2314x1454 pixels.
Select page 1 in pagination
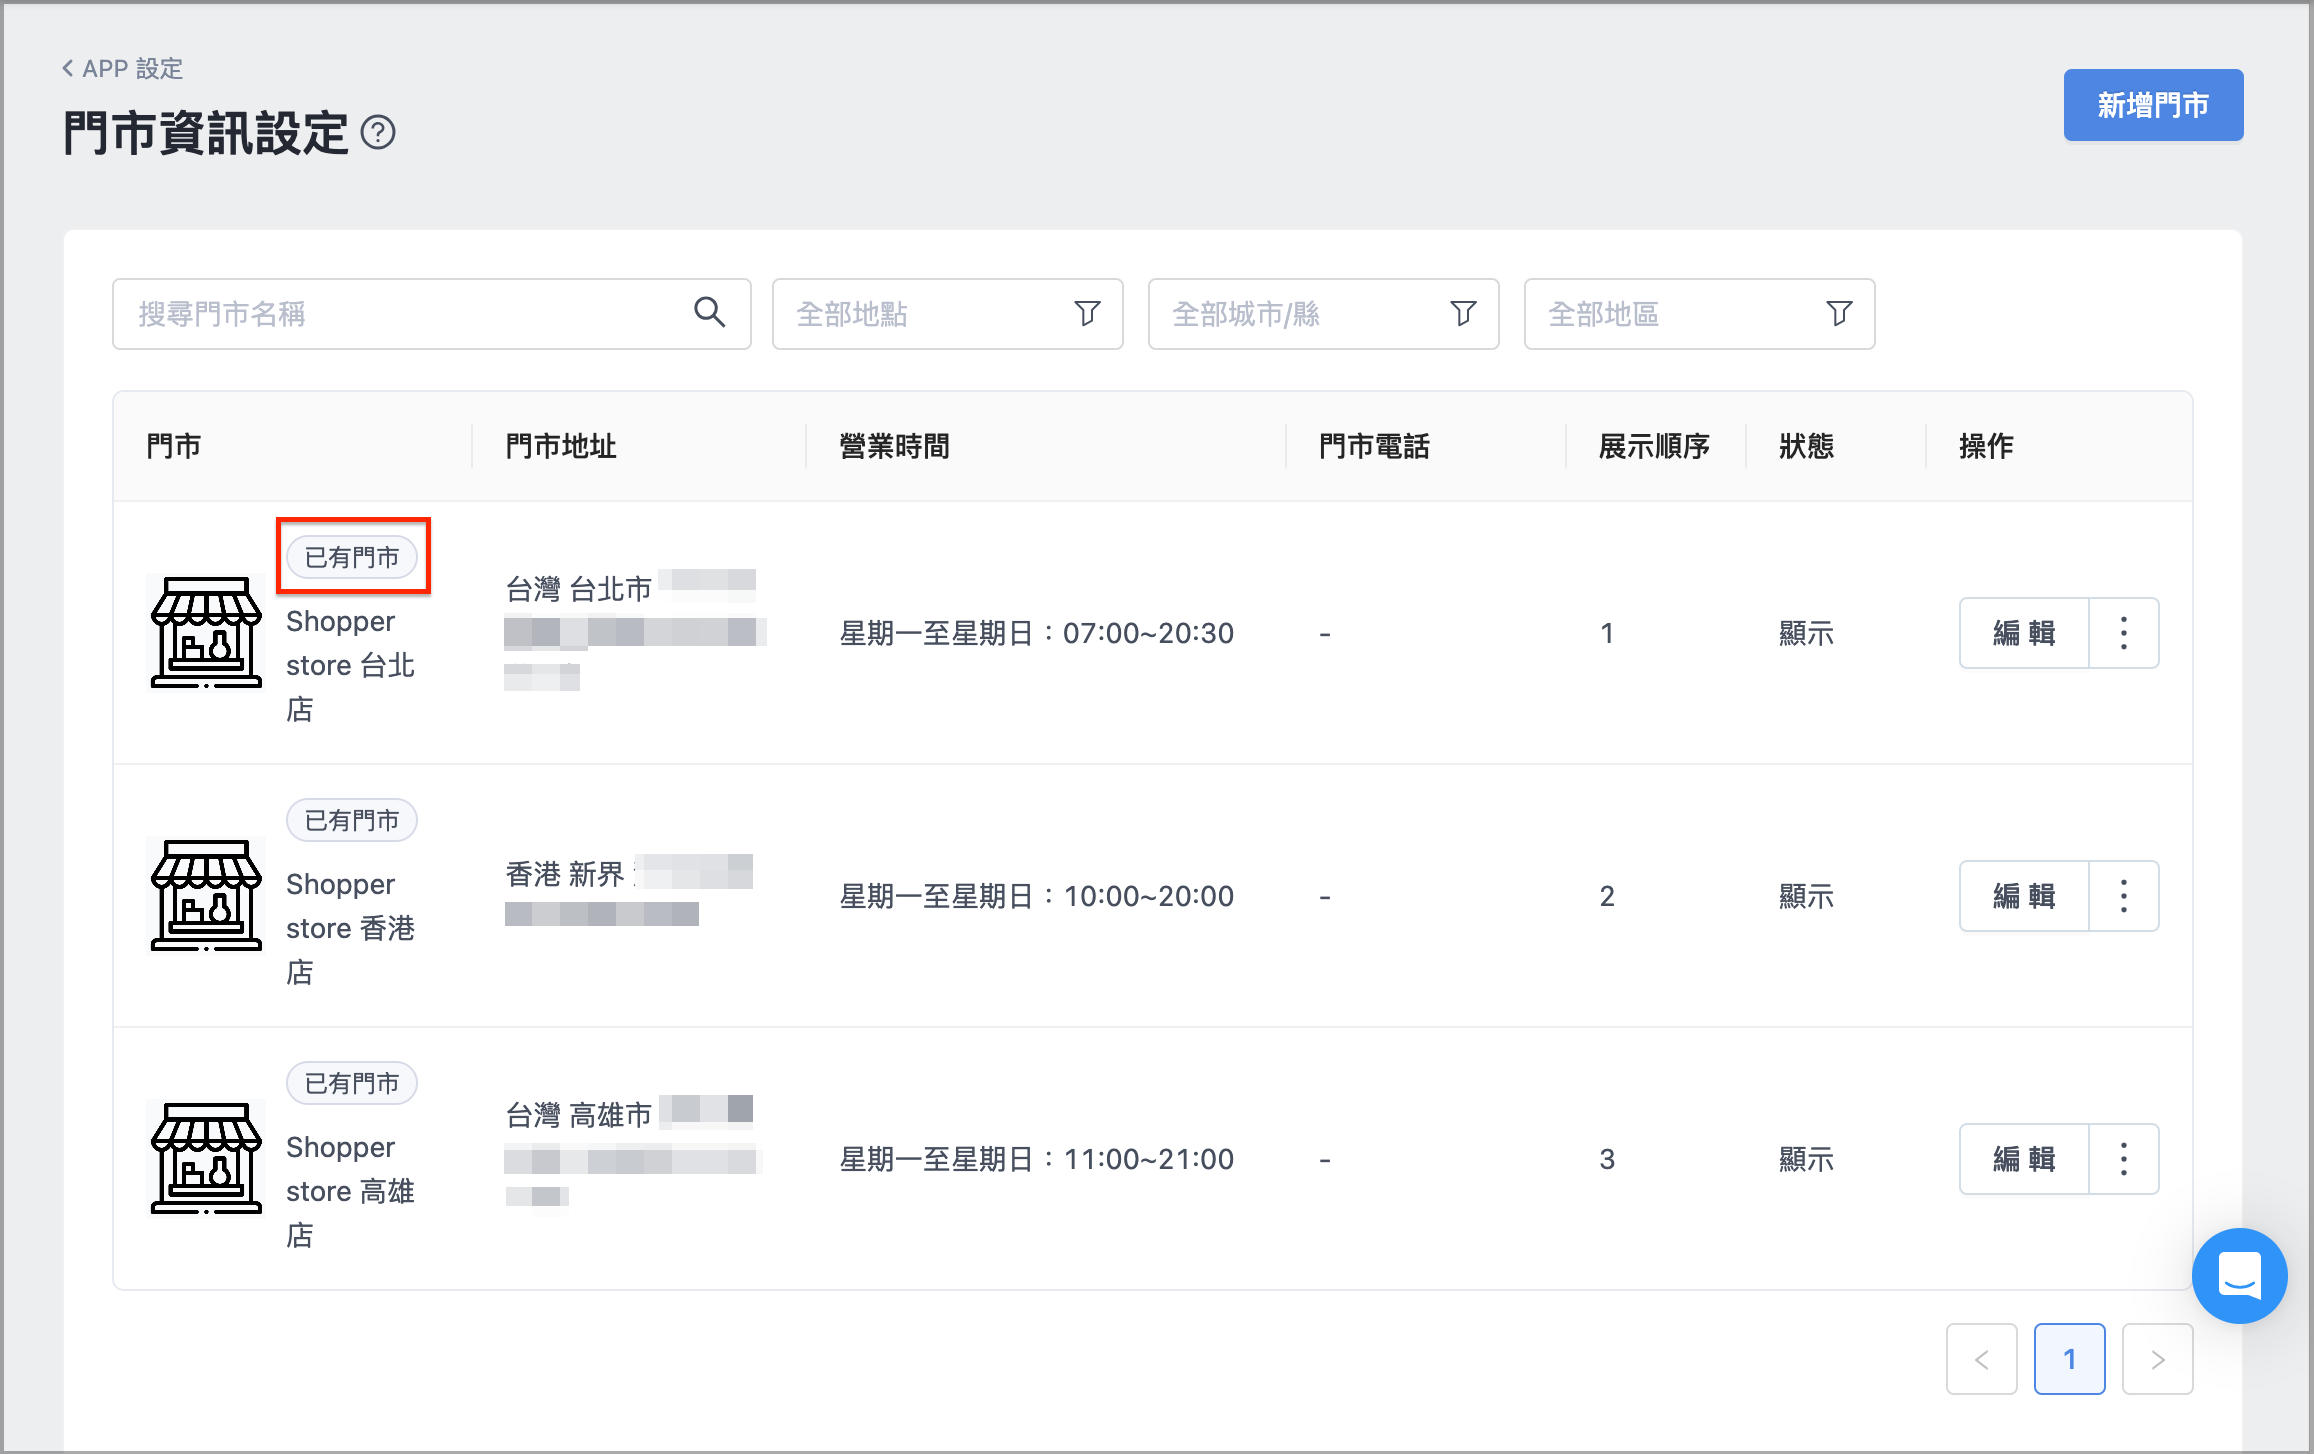tap(2069, 1359)
